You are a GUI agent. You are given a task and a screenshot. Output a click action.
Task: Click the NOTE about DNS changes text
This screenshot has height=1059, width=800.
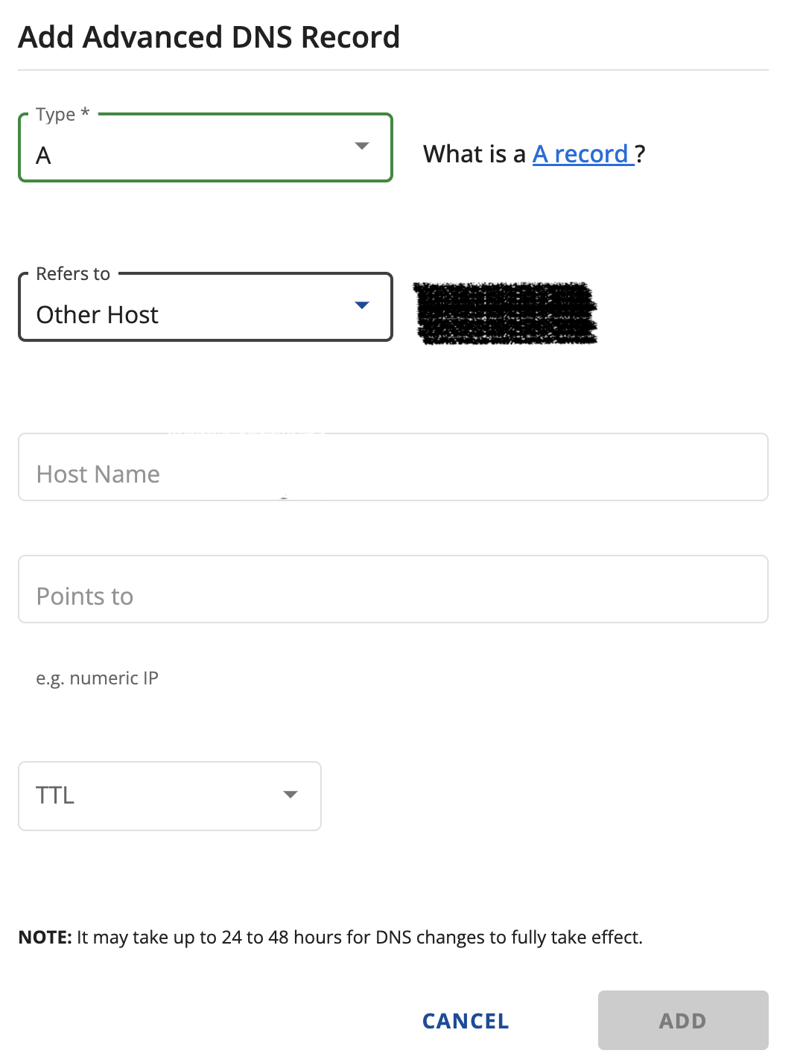[x=330, y=937]
